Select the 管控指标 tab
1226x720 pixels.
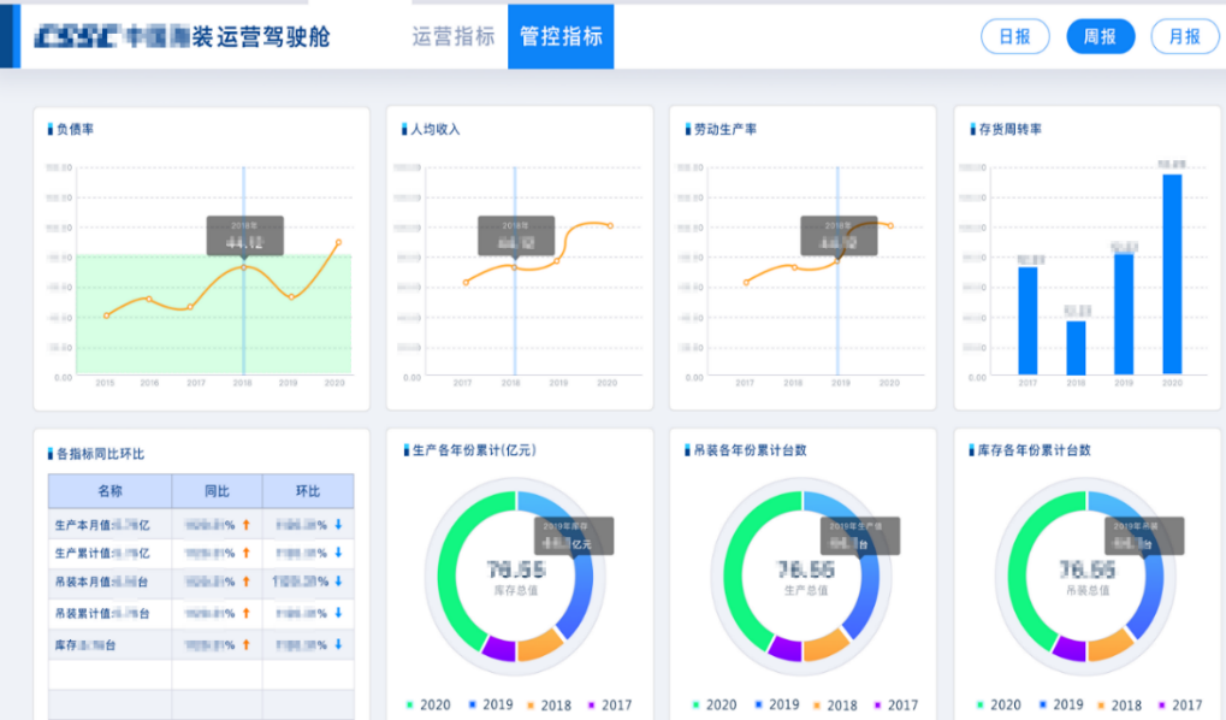[x=561, y=37]
